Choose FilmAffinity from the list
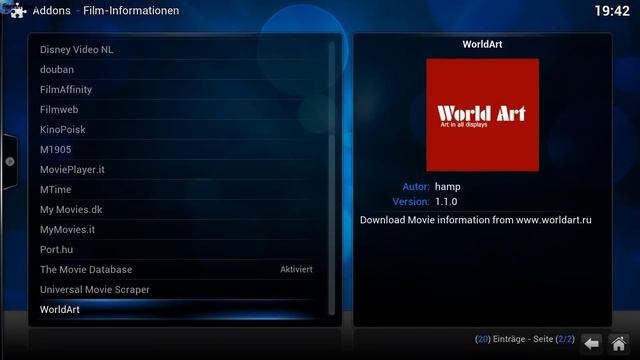Screen dimensions: 640x360 pyautogui.click(x=178, y=89)
